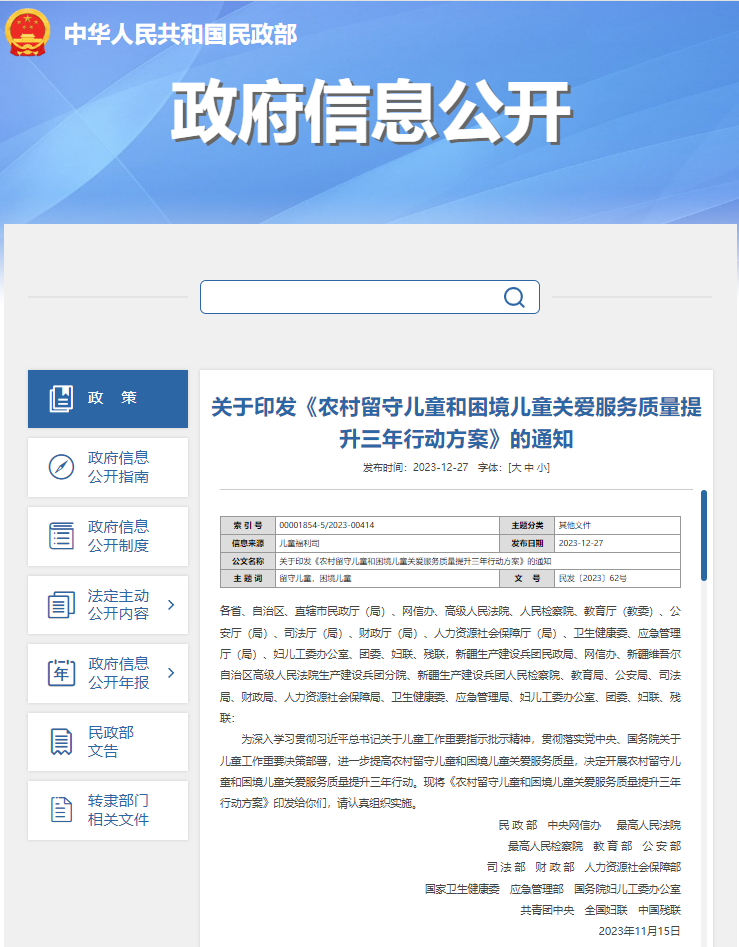Set font size to 小
The height and width of the screenshot is (947, 739).
pyautogui.click(x=540, y=467)
